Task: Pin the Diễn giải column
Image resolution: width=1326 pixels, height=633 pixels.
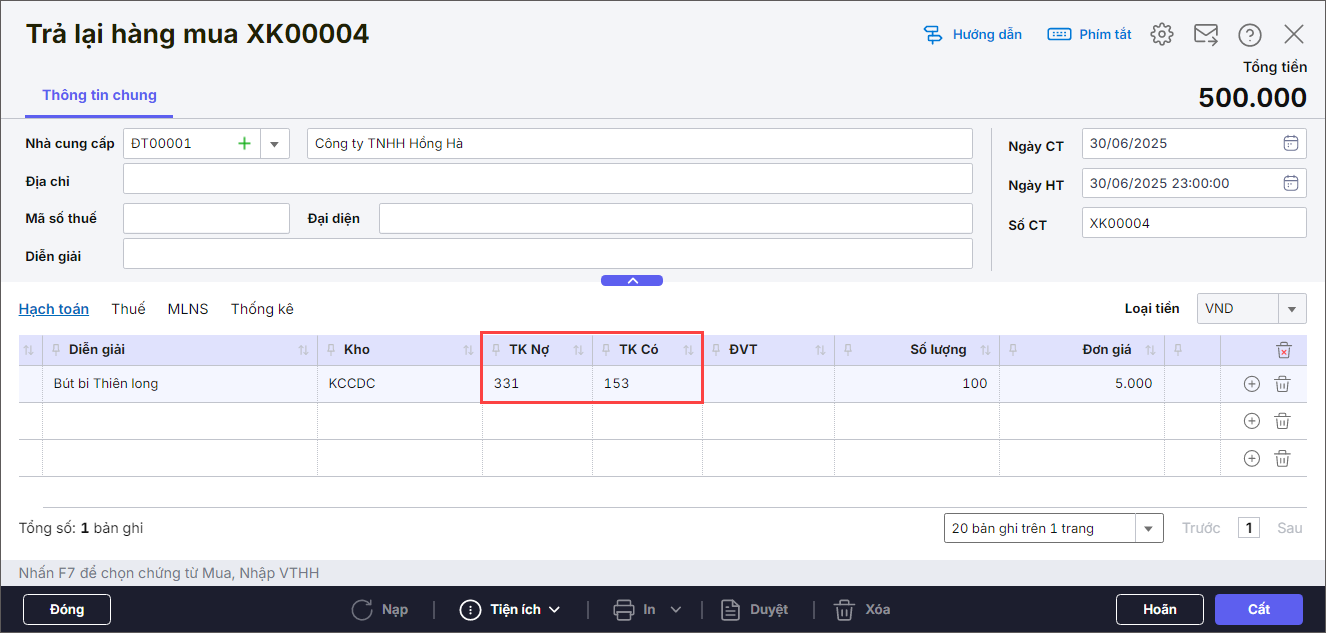Action: pyautogui.click(x=56, y=350)
